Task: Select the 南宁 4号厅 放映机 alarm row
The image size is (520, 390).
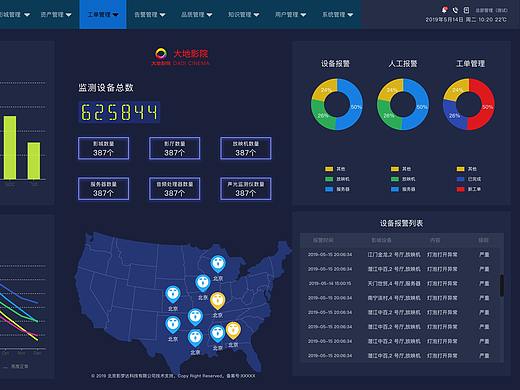Action: (x=400, y=298)
